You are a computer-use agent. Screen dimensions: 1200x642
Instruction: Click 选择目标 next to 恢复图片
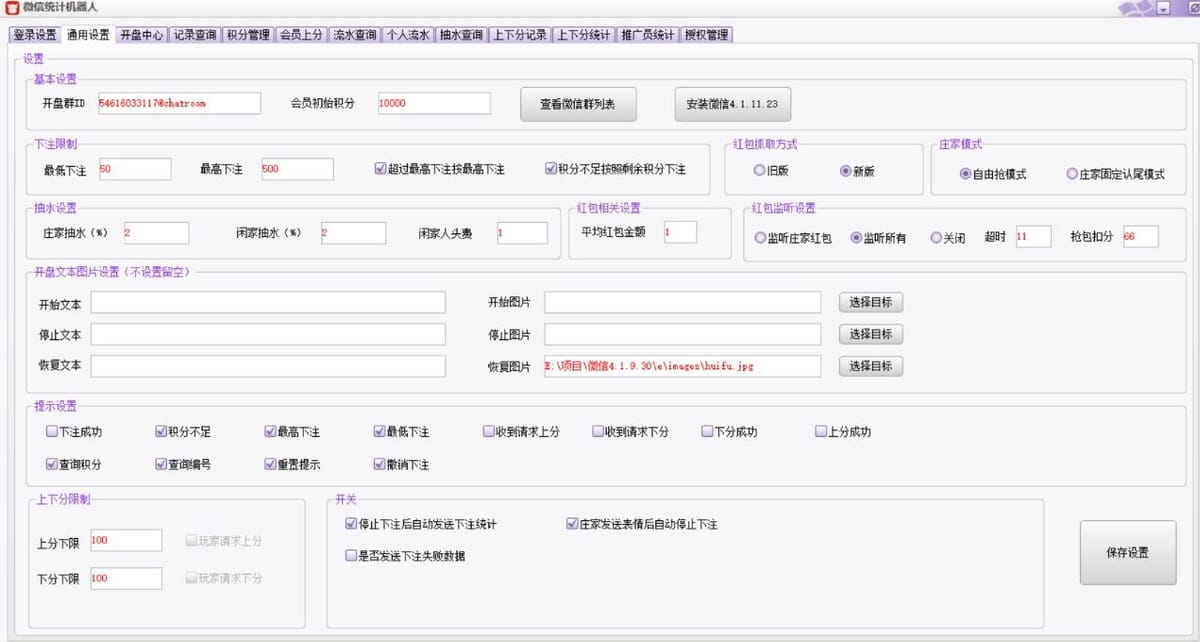click(870, 366)
